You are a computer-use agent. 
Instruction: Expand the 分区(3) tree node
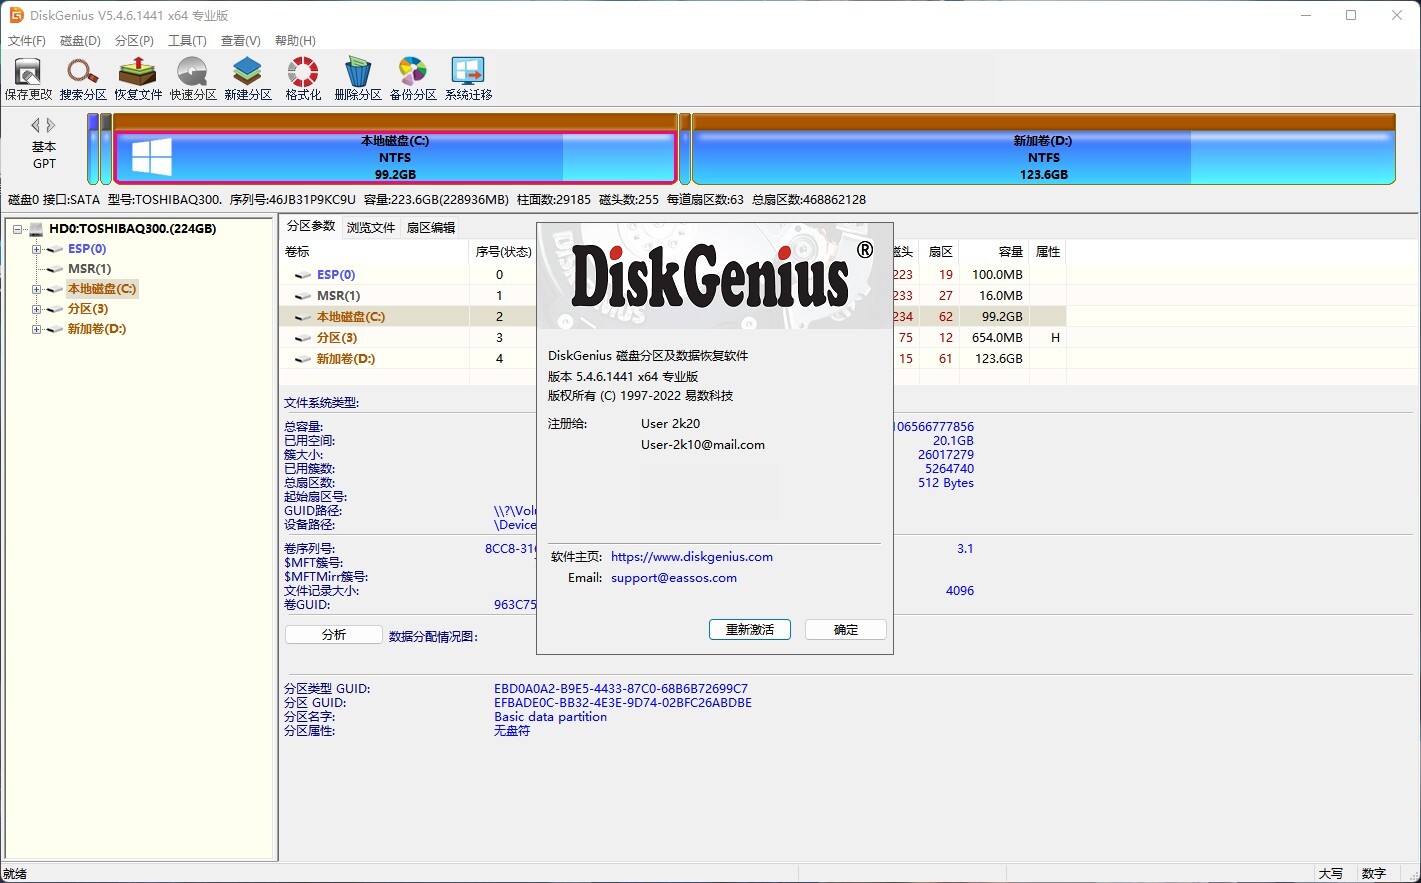[x=36, y=309]
